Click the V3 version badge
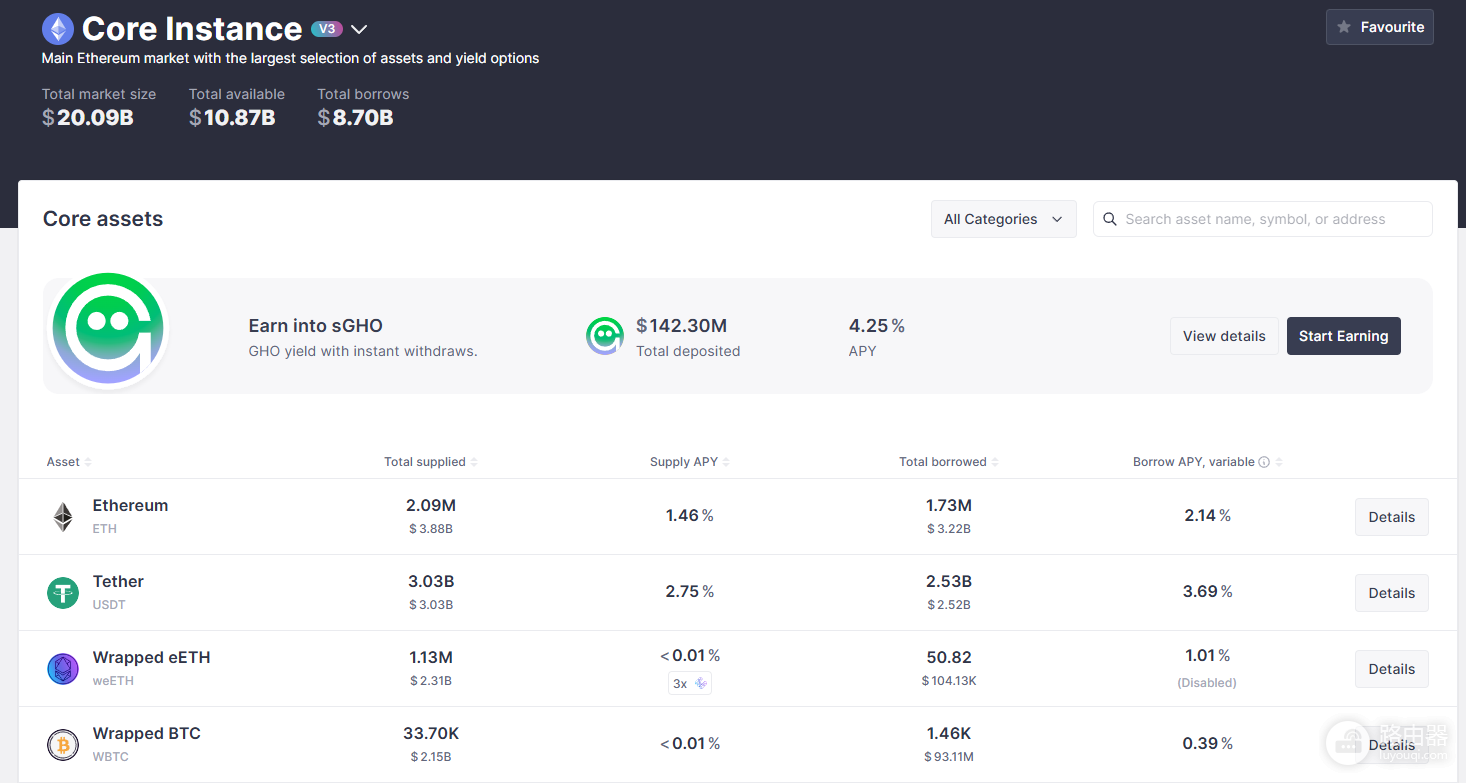The image size is (1466, 783). pos(327,29)
